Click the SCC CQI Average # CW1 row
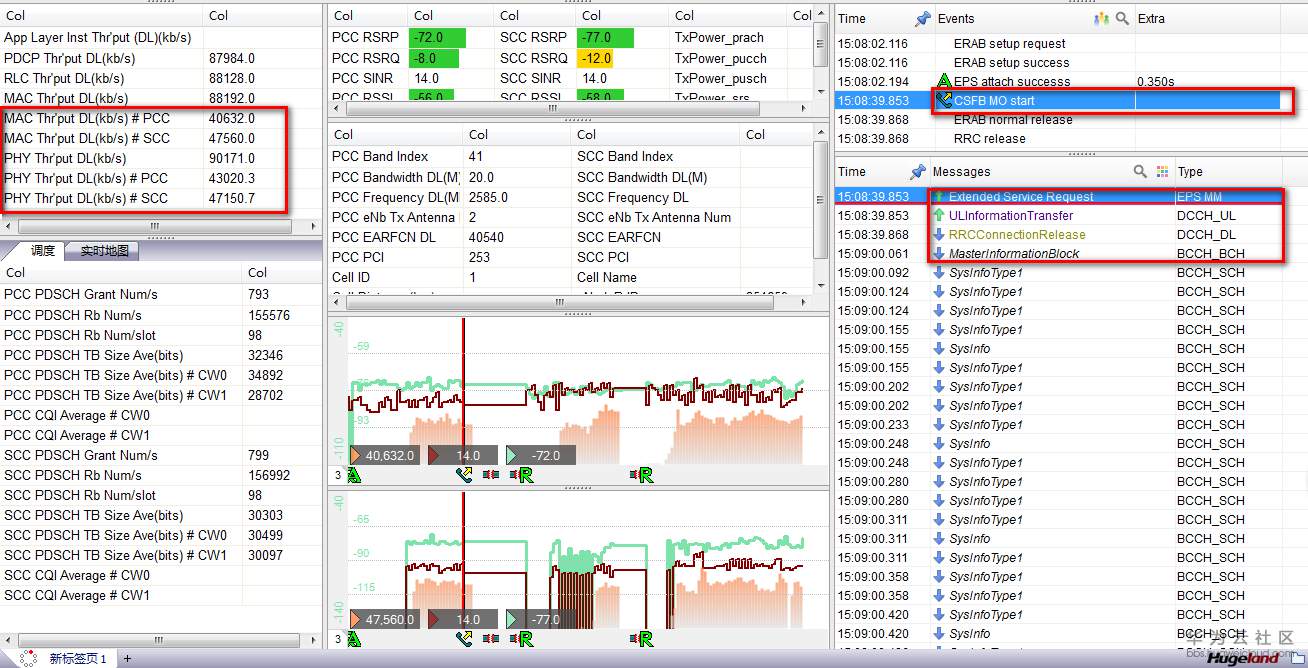Image resolution: width=1308 pixels, height=668 pixels. pyautogui.click(x=161, y=595)
